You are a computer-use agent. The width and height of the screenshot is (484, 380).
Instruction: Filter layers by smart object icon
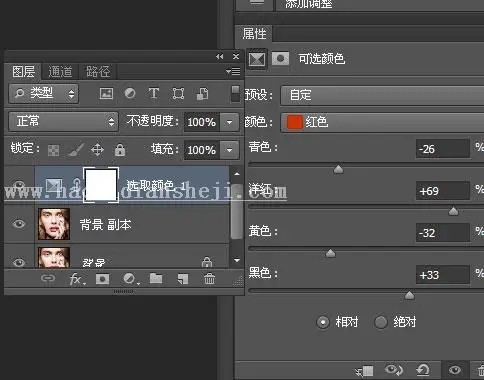(202, 94)
